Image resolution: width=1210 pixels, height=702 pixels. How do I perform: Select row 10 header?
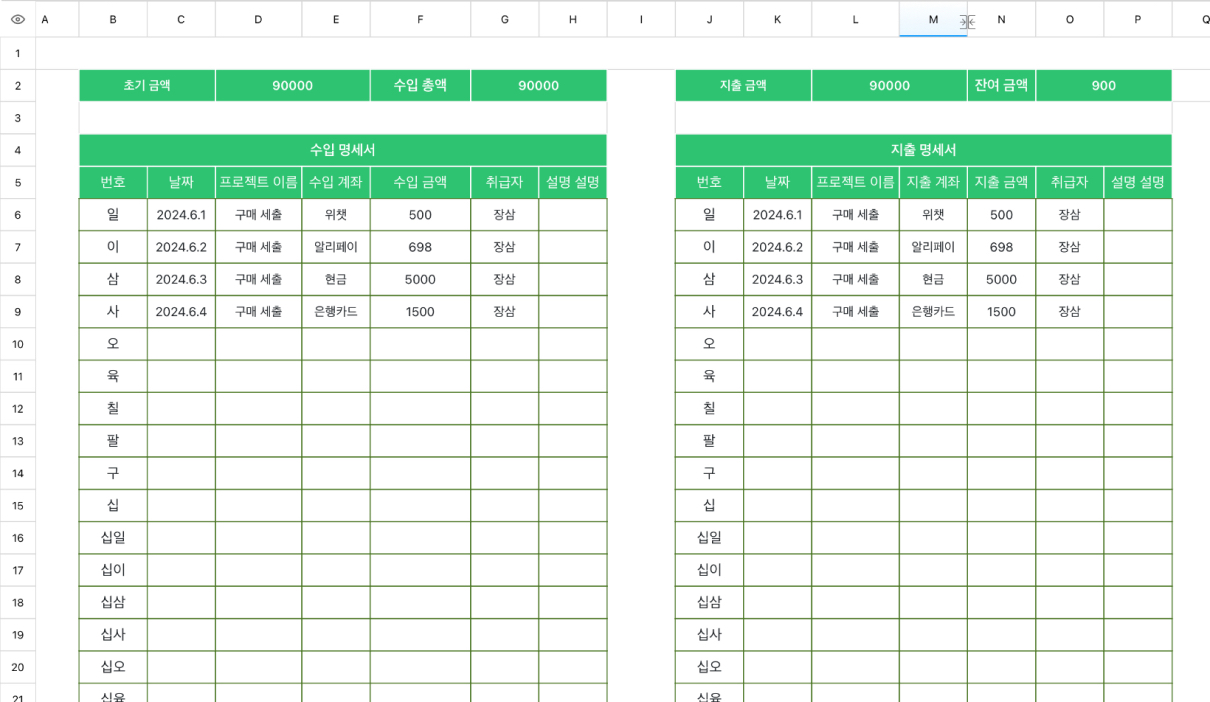click(x=18, y=344)
